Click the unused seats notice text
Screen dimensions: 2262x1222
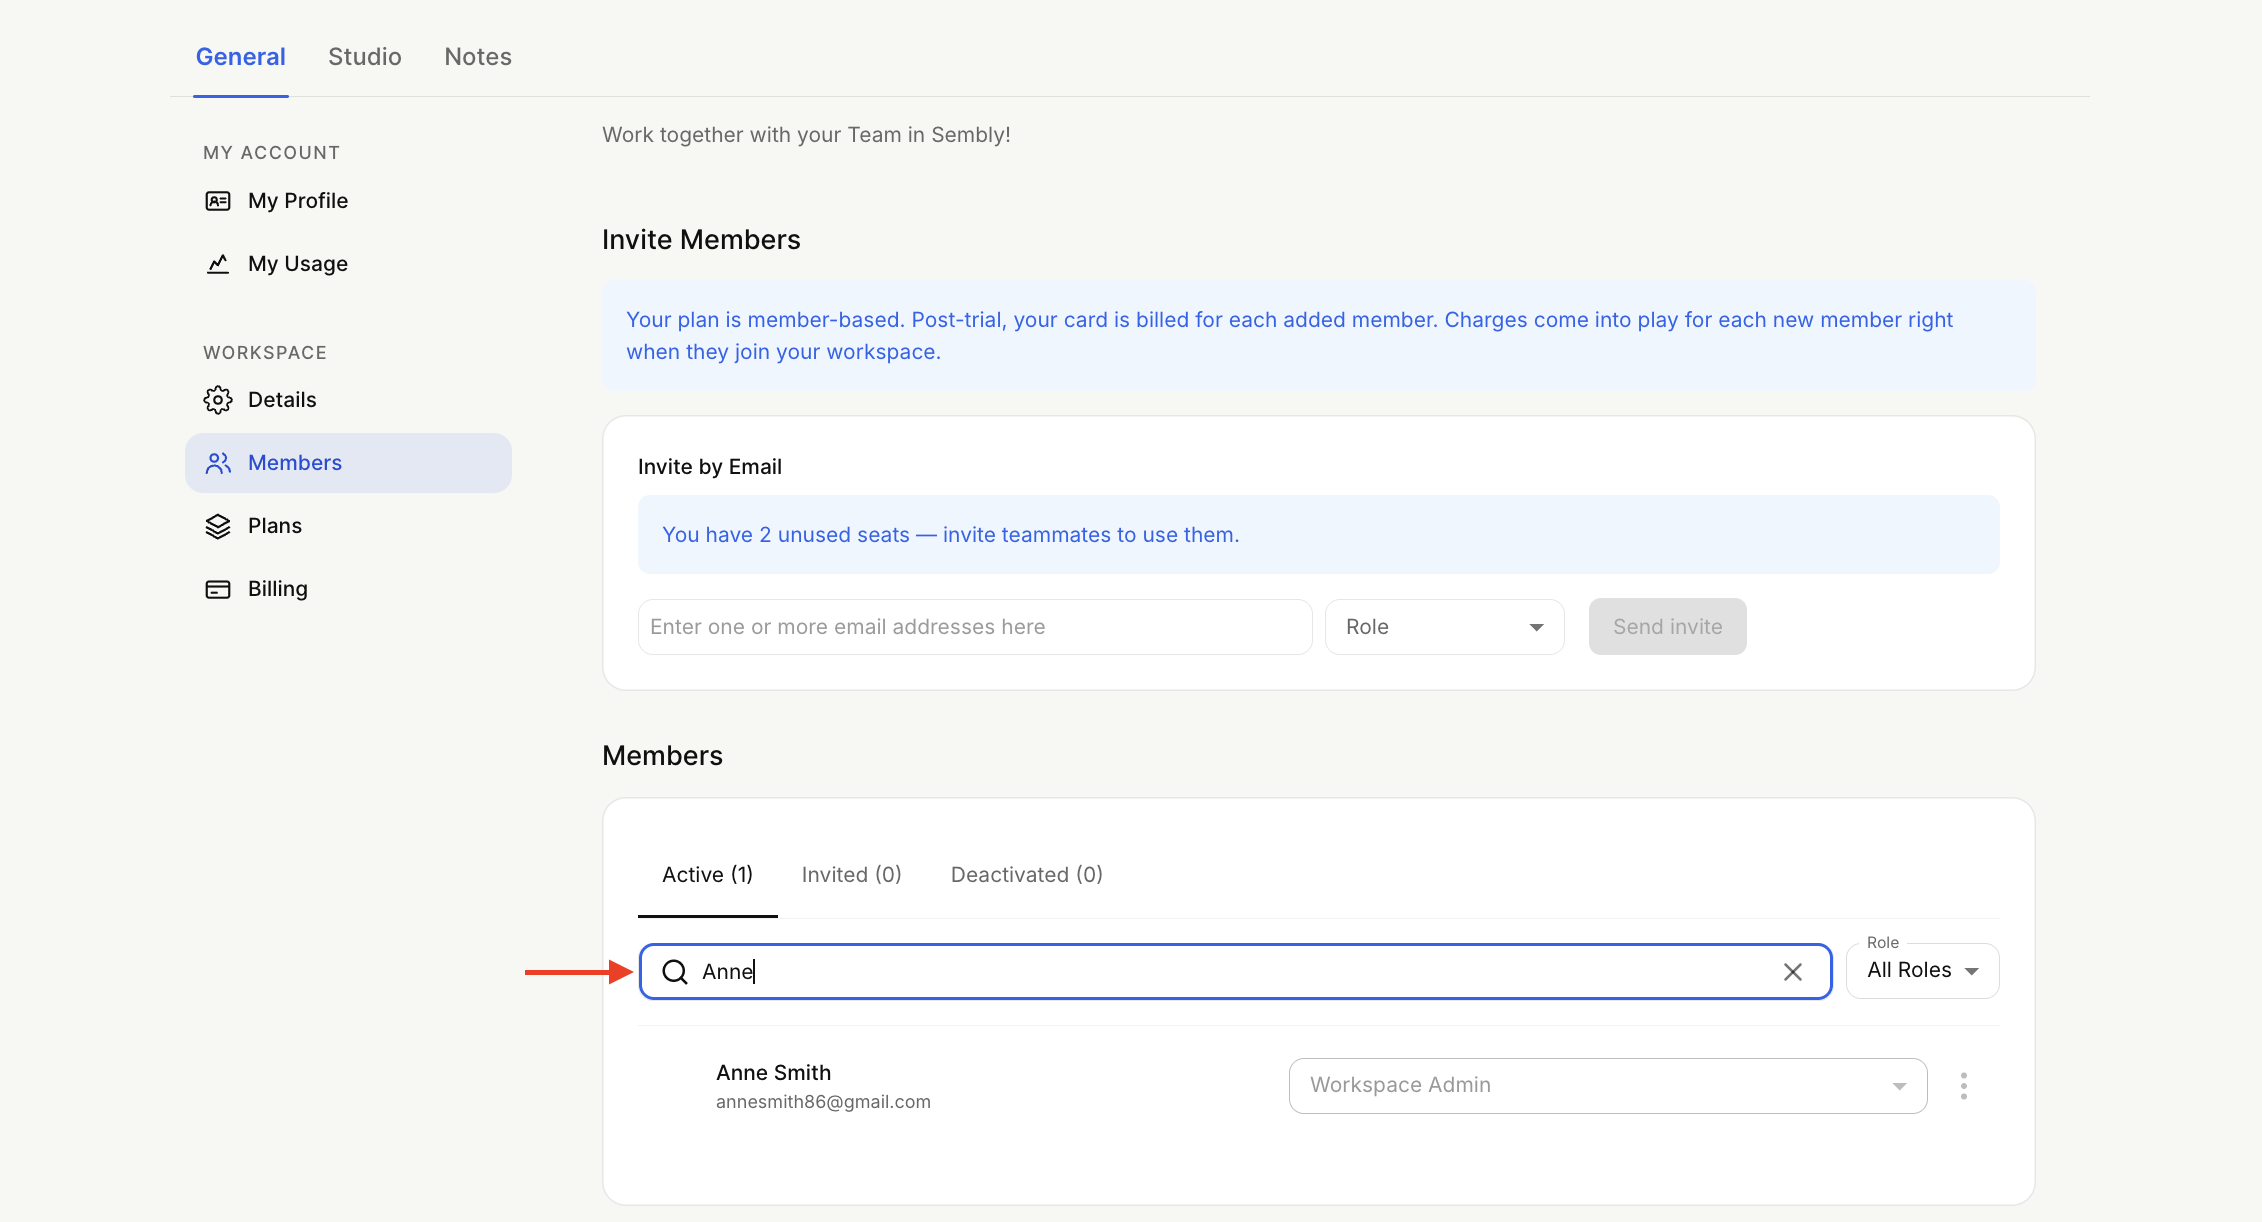click(951, 535)
